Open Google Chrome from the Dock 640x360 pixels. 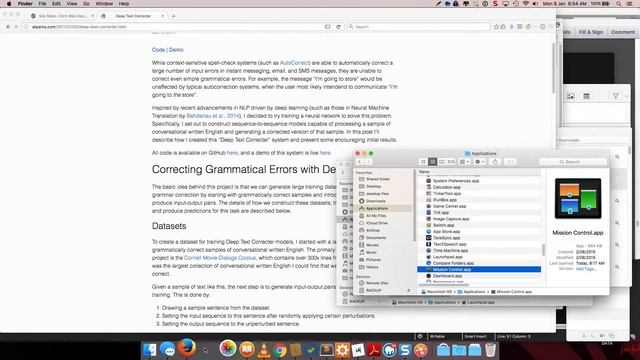(280, 350)
